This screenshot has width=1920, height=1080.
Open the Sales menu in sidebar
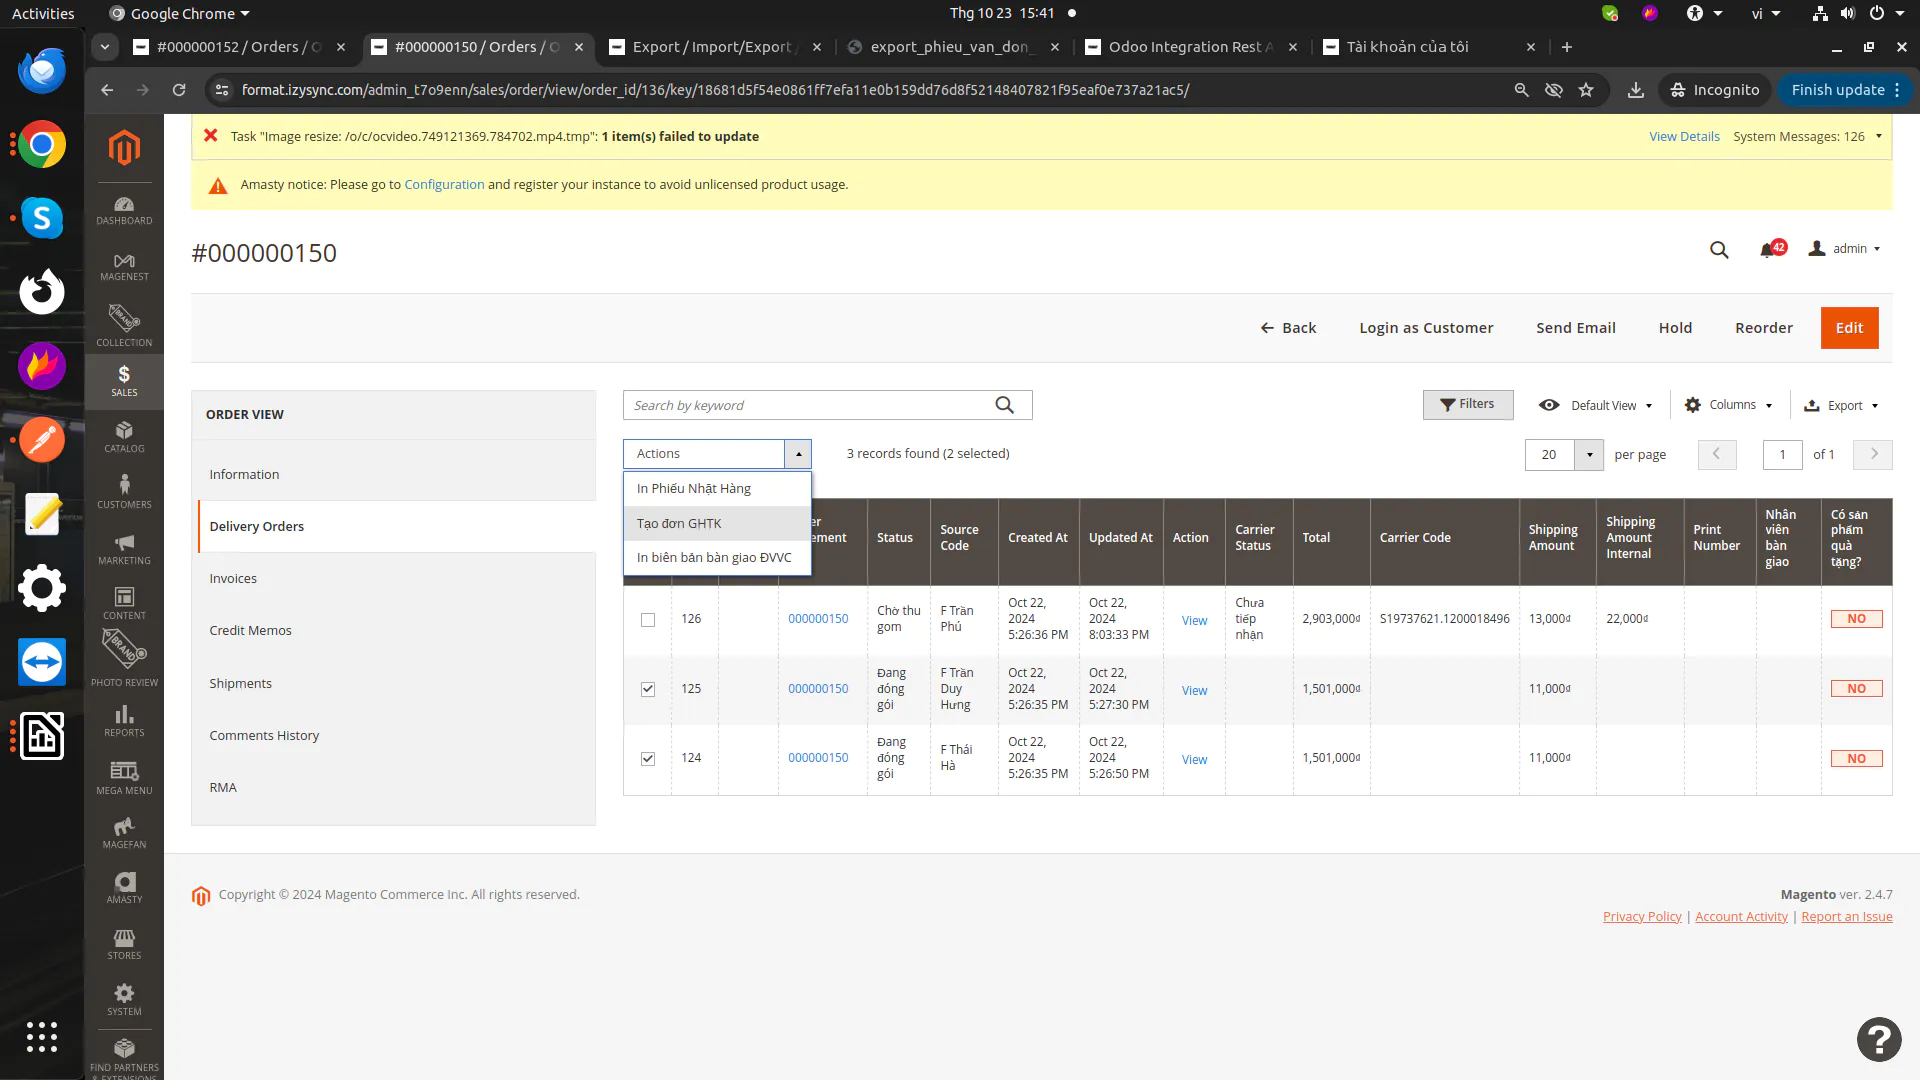[124, 380]
